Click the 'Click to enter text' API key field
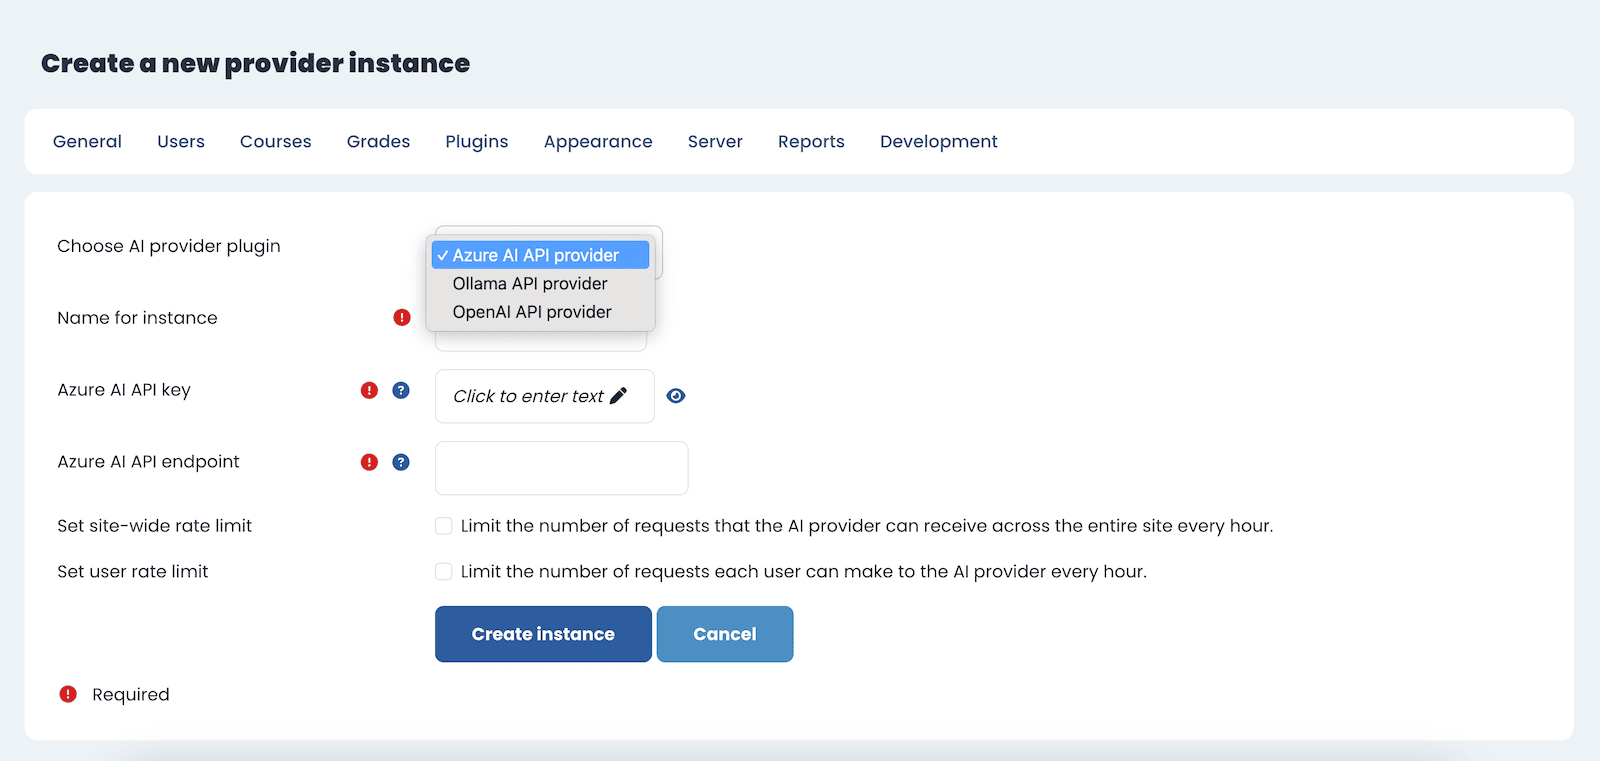Viewport: 1600px width, 761px height. pos(545,396)
